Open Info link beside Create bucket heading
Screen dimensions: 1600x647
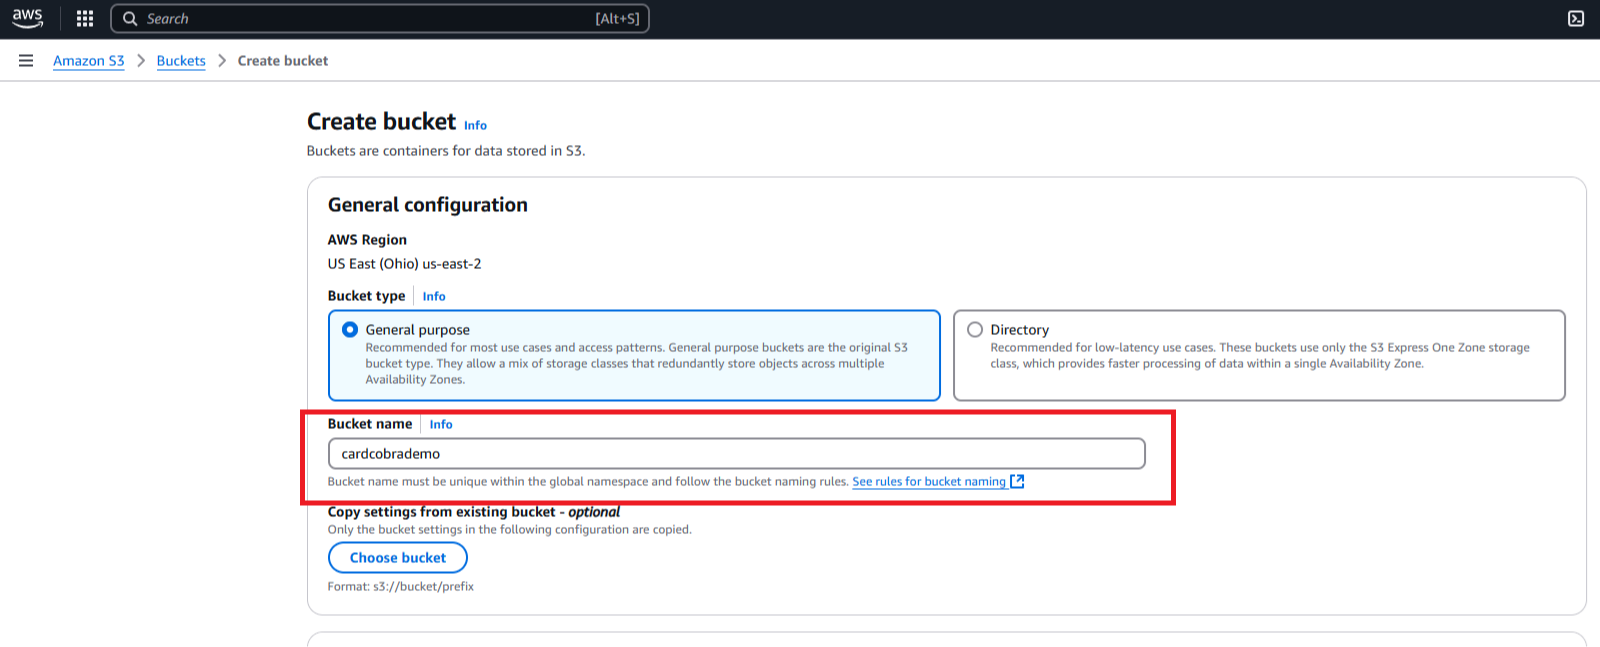tap(475, 125)
